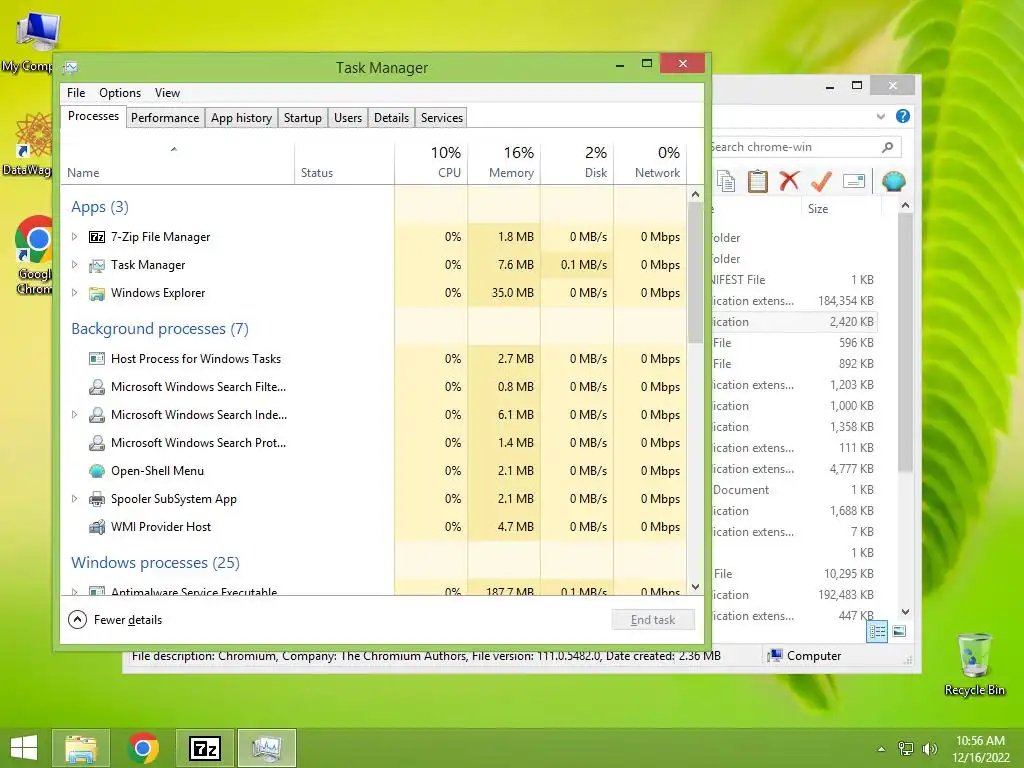Click Host Process for Windows Tasks icon
The width and height of the screenshot is (1024, 768).
[x=97, y=359]
